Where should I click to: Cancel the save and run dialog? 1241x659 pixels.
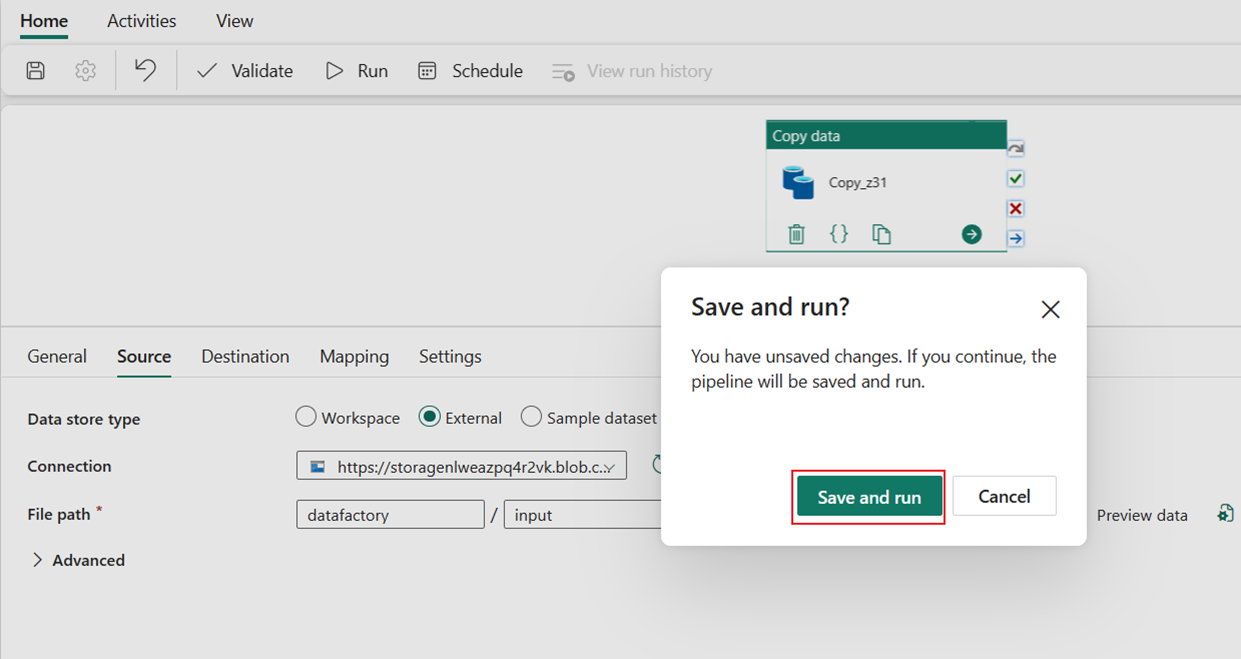coord(1004,496)
